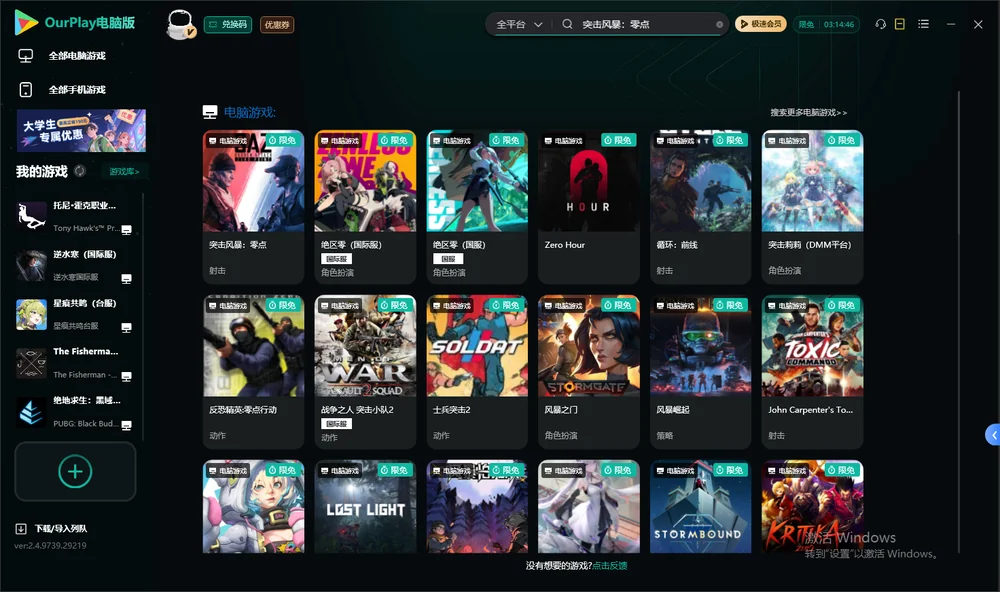The image size is (1000, 592).
Task: Click the yellow square icon in the title bar
Action: [900, 24]
